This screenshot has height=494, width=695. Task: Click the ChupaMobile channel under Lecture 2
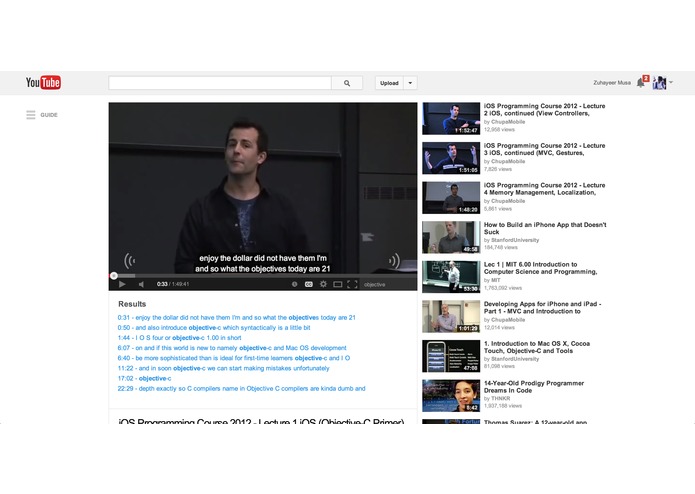pos(508,122)
